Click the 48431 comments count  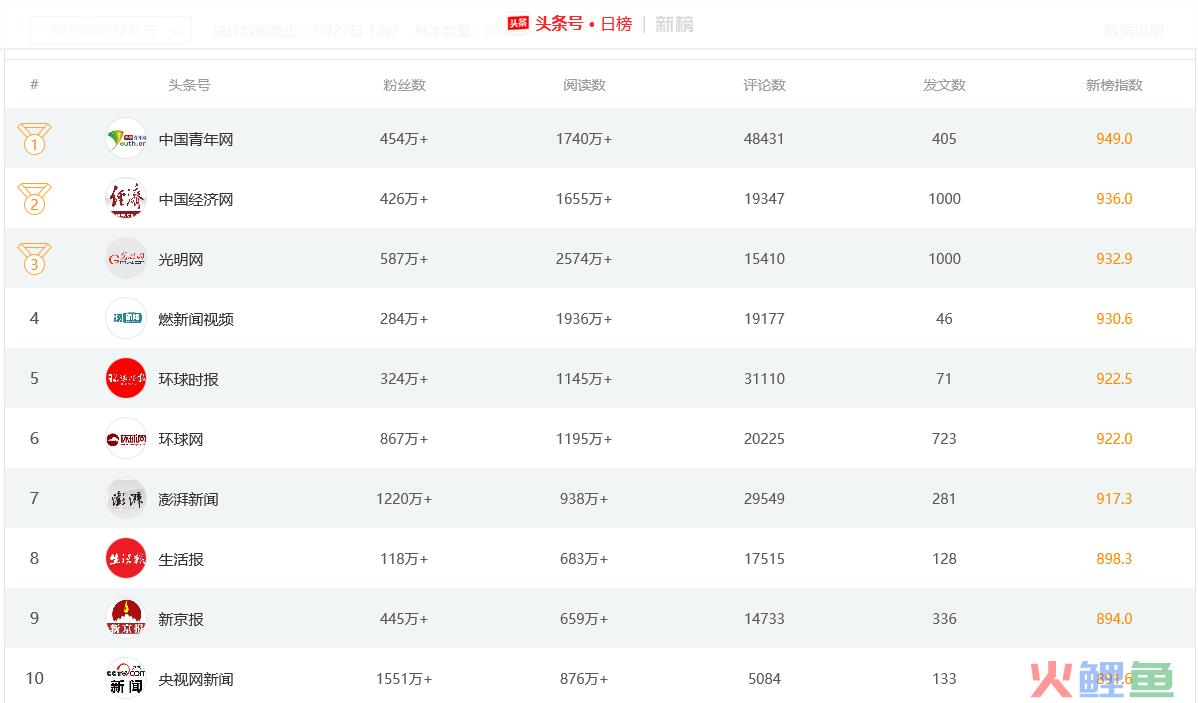[x=764, y=138]
